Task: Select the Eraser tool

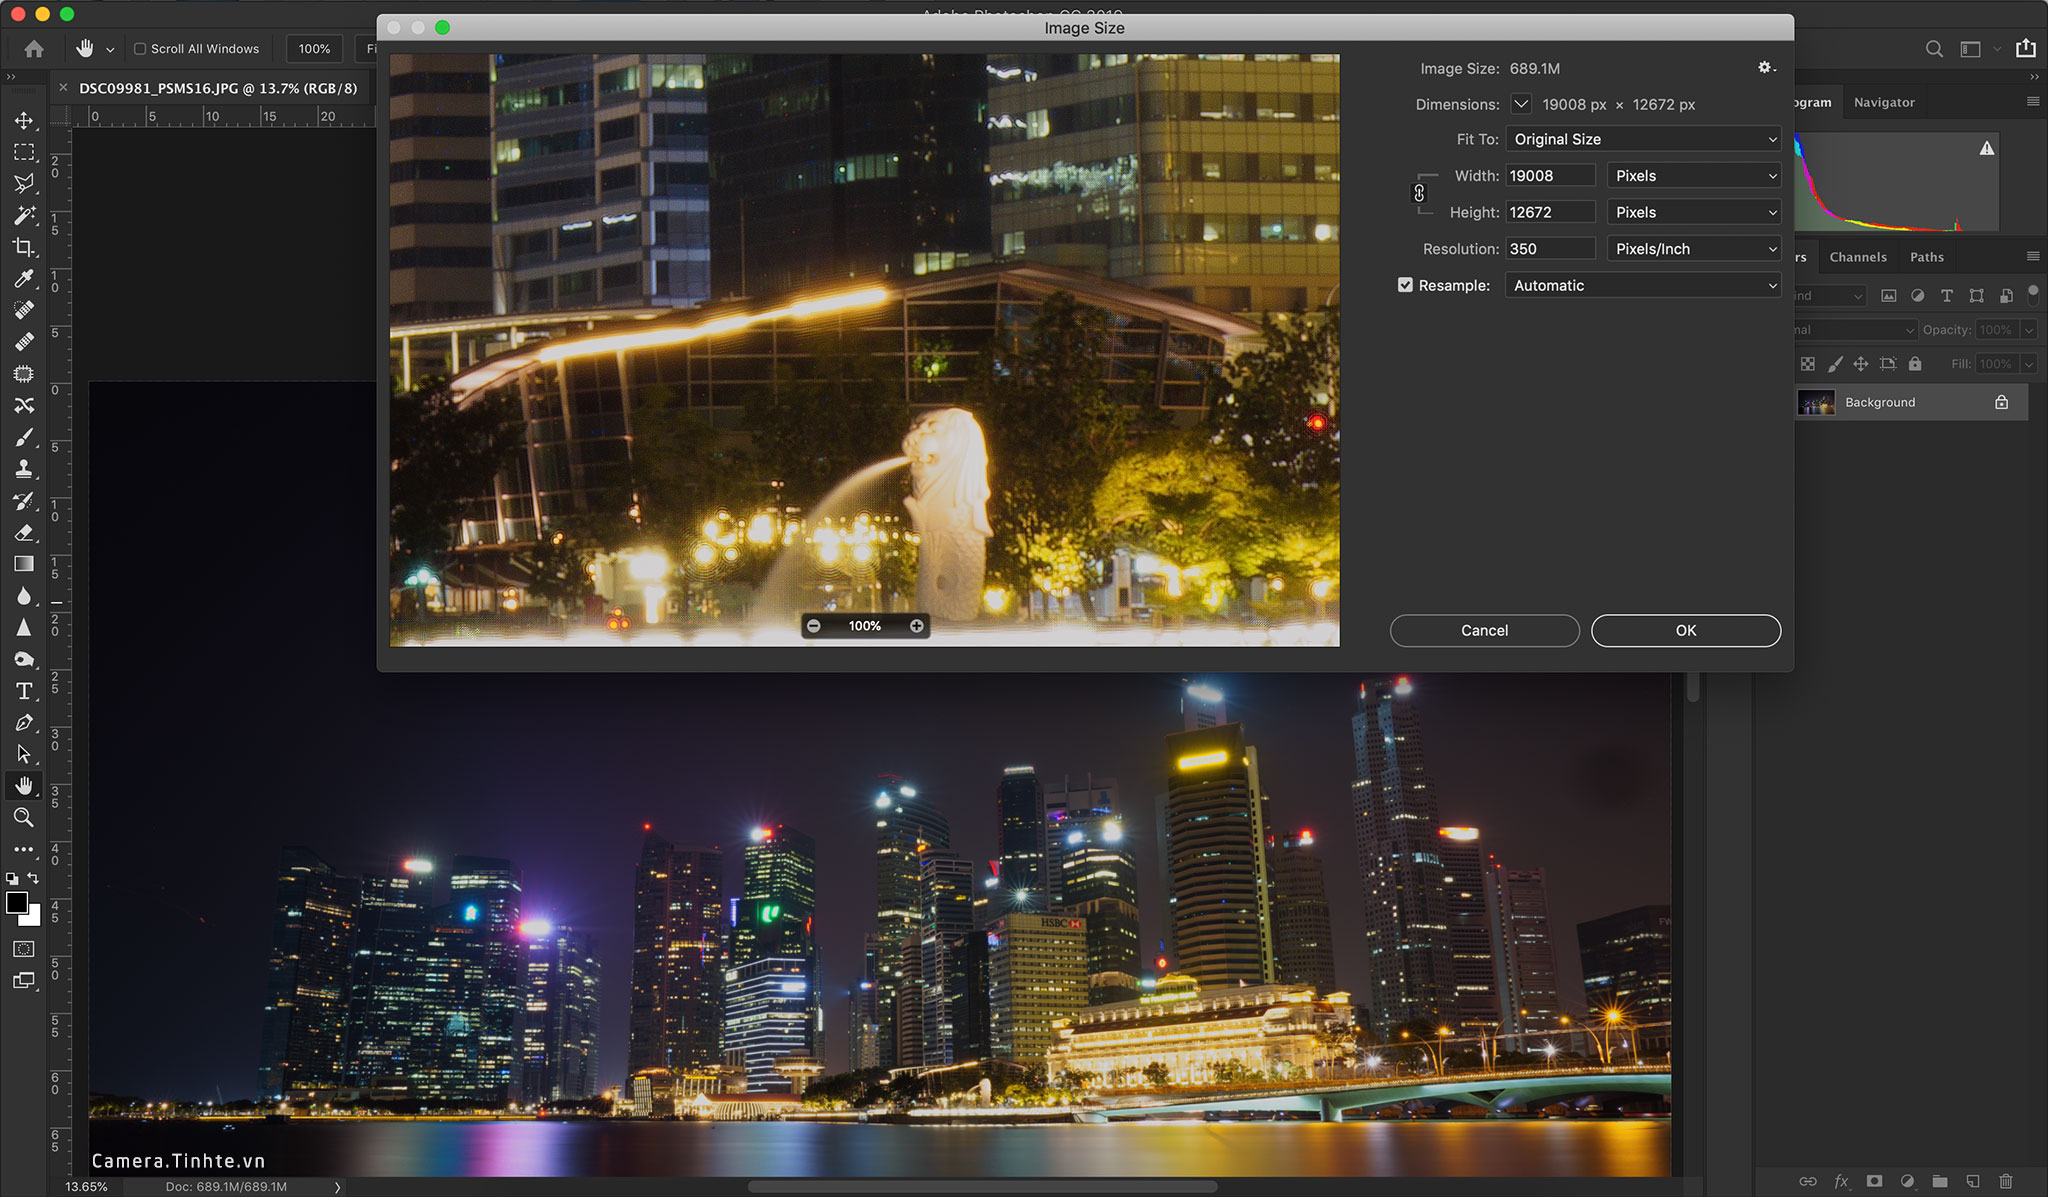Action: pos(24,532)
